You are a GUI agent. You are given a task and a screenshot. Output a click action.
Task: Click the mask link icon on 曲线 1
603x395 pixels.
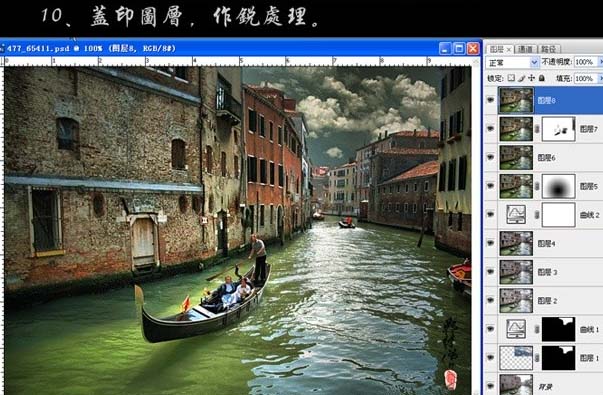[x=537, y=329]
